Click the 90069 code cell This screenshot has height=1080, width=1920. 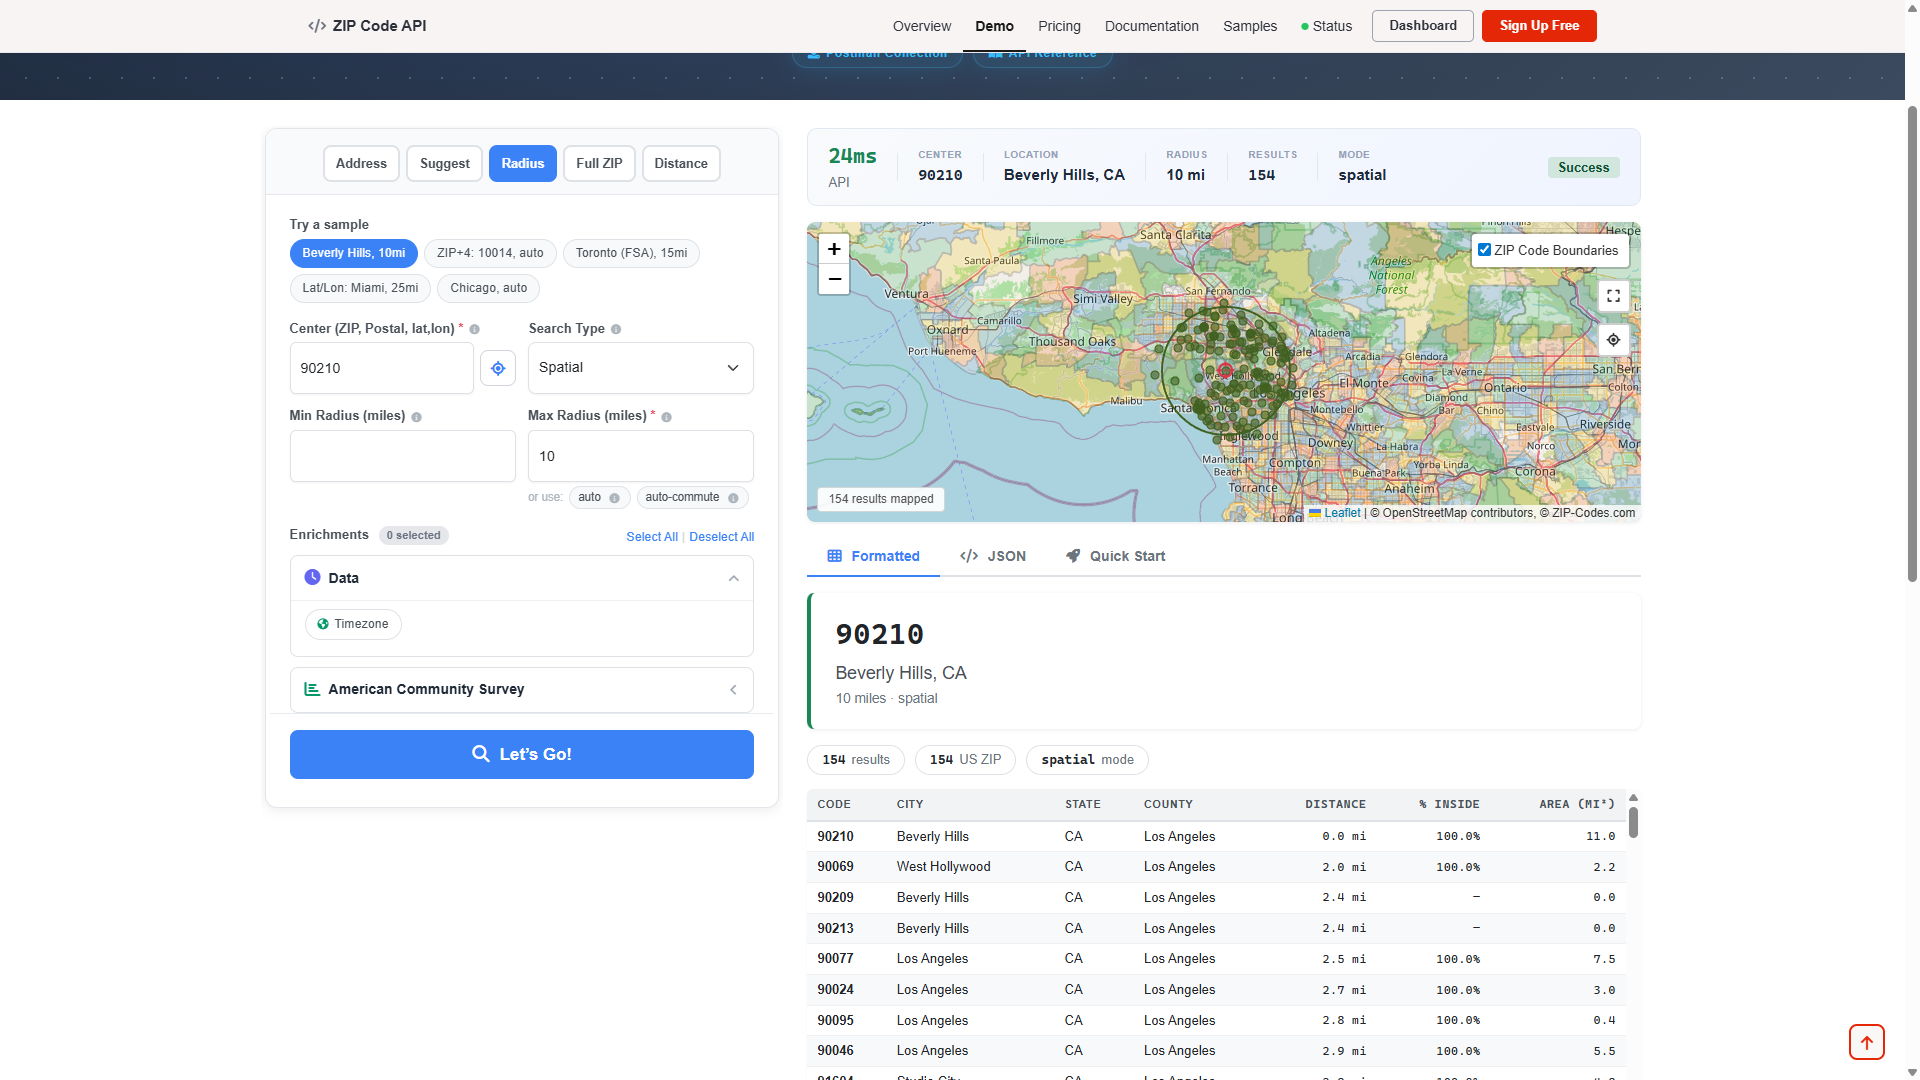pyautogui.click(x=835, y=867)
